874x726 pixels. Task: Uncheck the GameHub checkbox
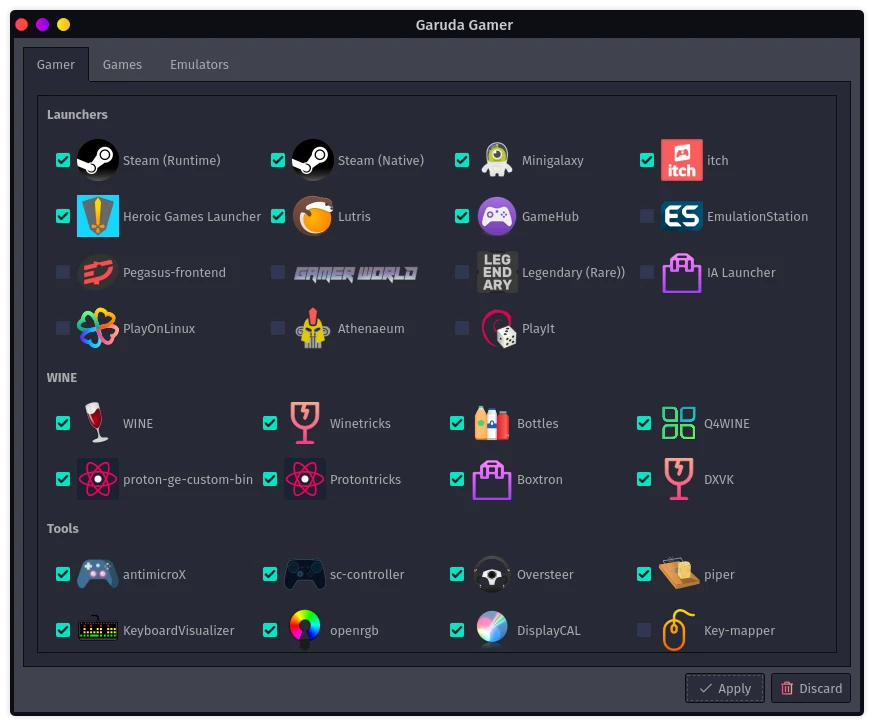click(462, 216)
